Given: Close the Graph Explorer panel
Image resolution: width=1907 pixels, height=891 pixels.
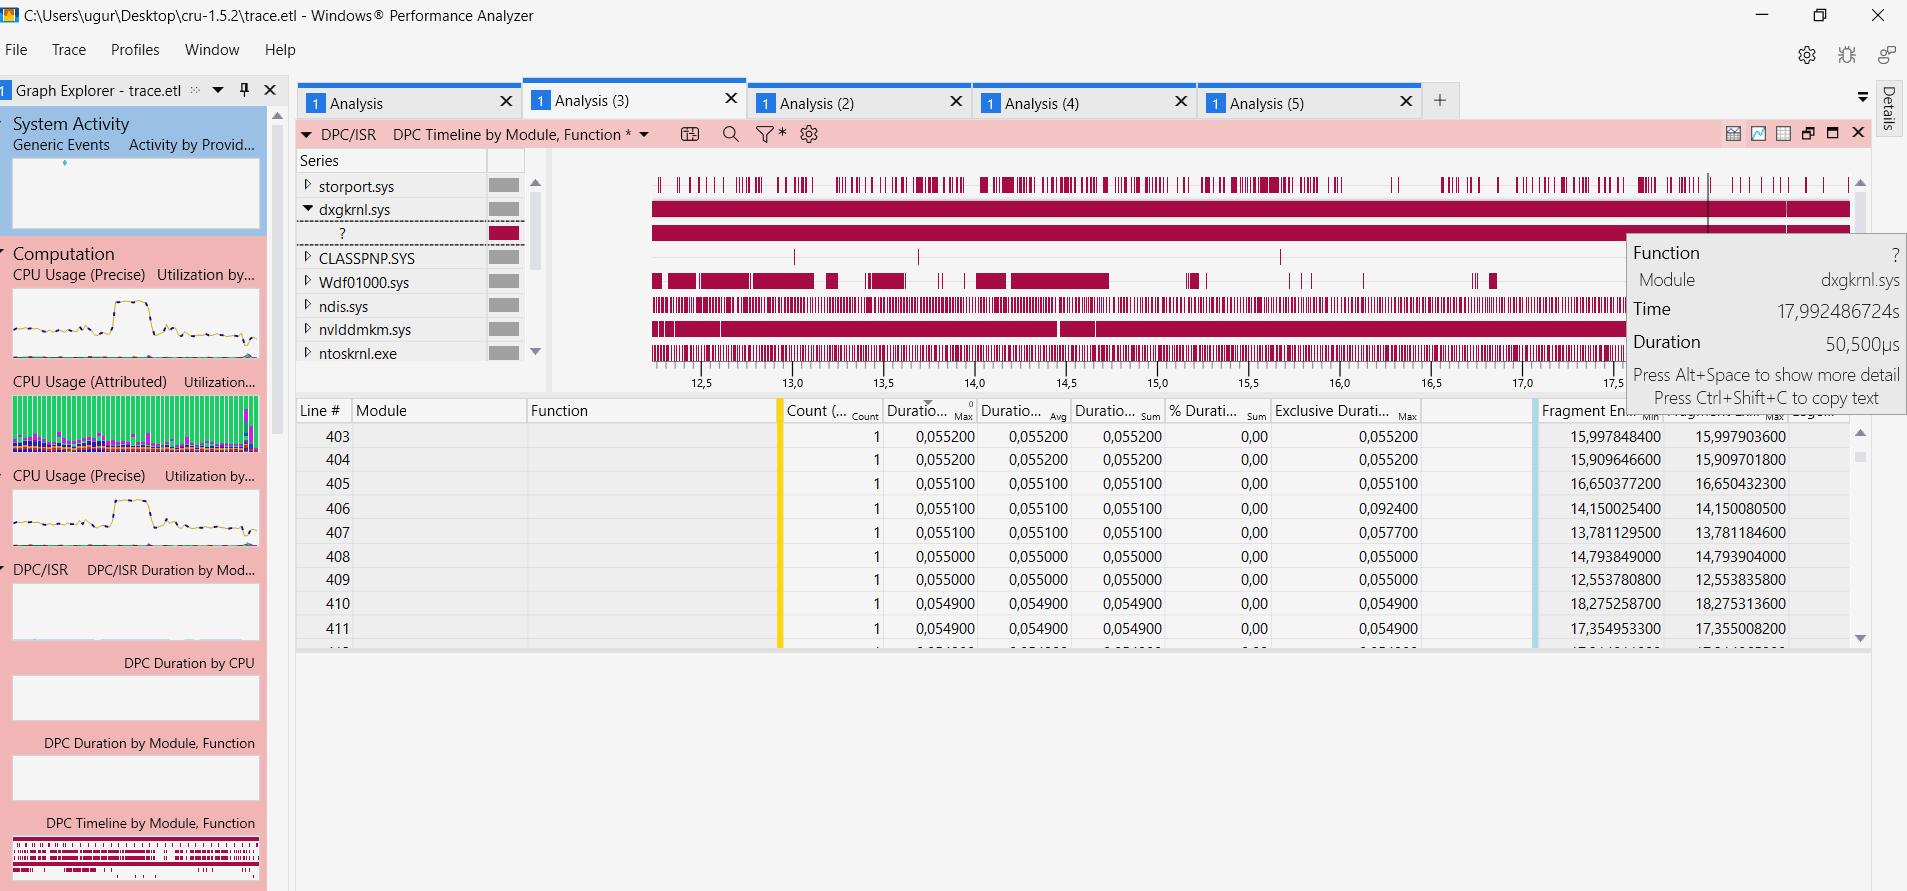Looking at the screenshot, I should pyautogui.click(x=270, y=90).
